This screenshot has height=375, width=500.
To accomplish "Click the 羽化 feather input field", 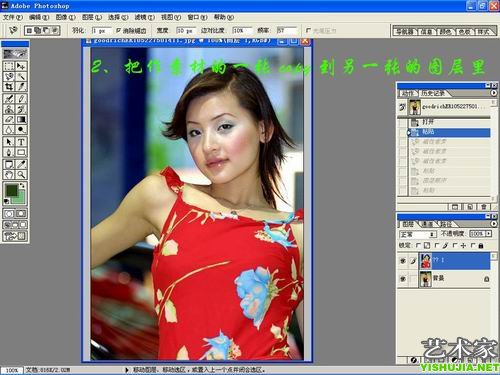I will pos(101,31).
